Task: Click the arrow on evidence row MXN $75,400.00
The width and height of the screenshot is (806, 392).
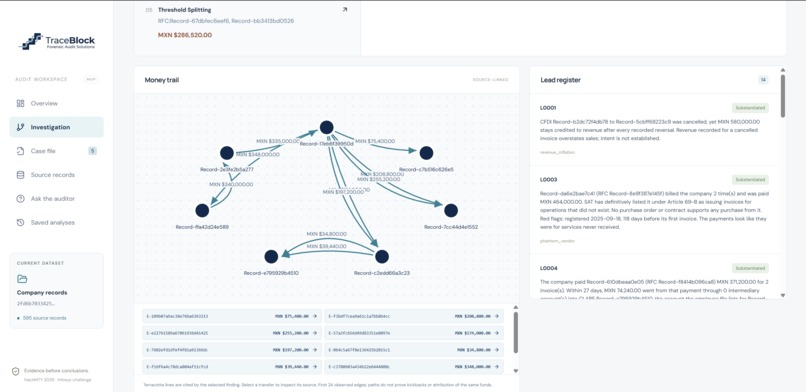Action: (314, 316)
